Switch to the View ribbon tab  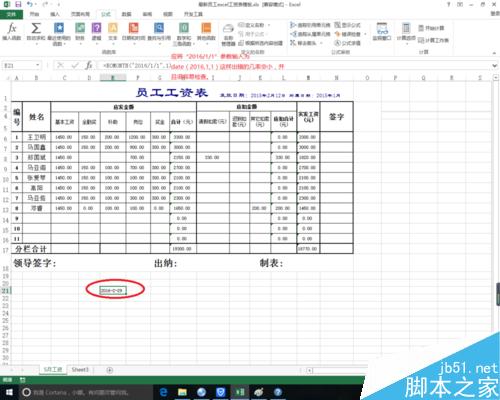(168, 14)
